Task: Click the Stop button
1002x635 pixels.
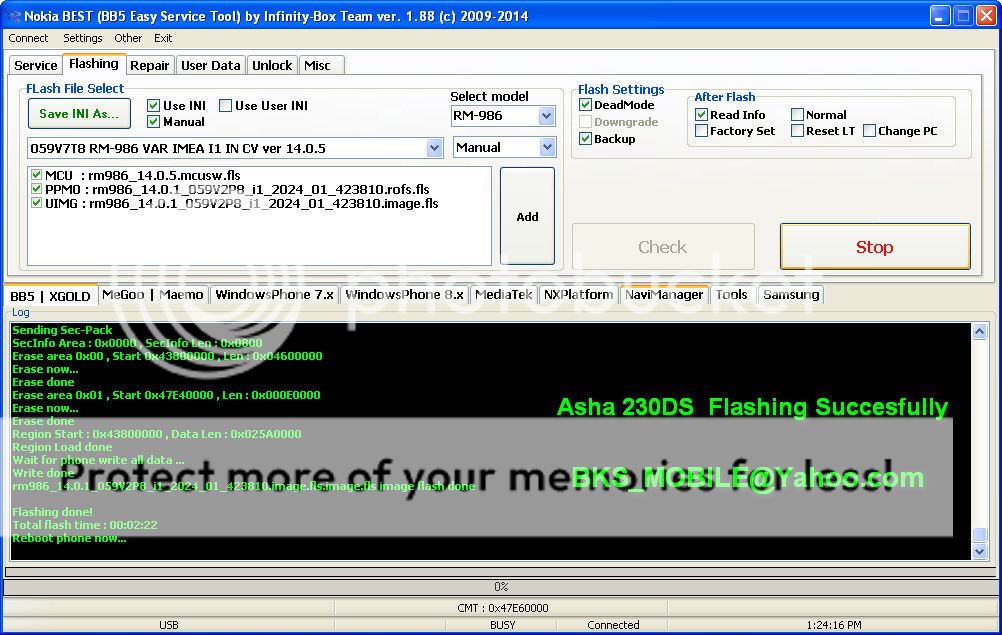Action: [x=875, y=247]
